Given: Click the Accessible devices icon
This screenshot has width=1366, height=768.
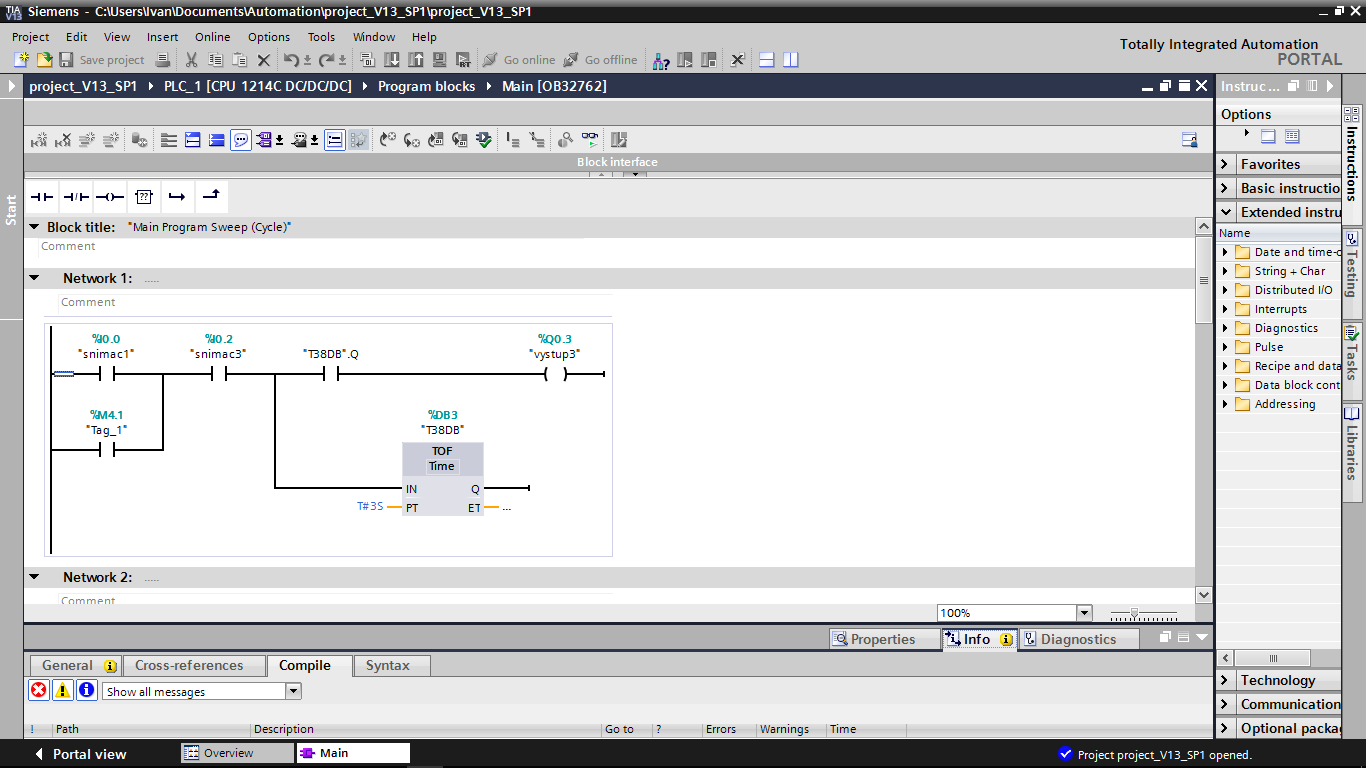Looking at the screenshot, I should (661, 60).
